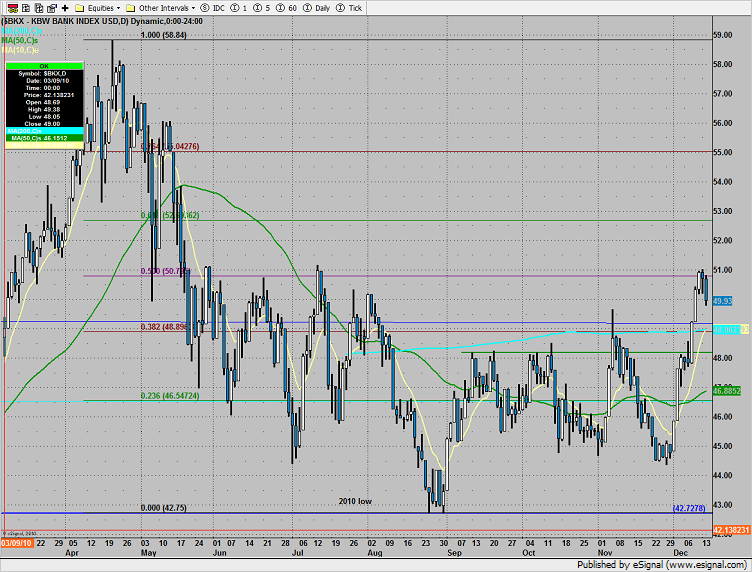Switch to Tick interval

349,8
